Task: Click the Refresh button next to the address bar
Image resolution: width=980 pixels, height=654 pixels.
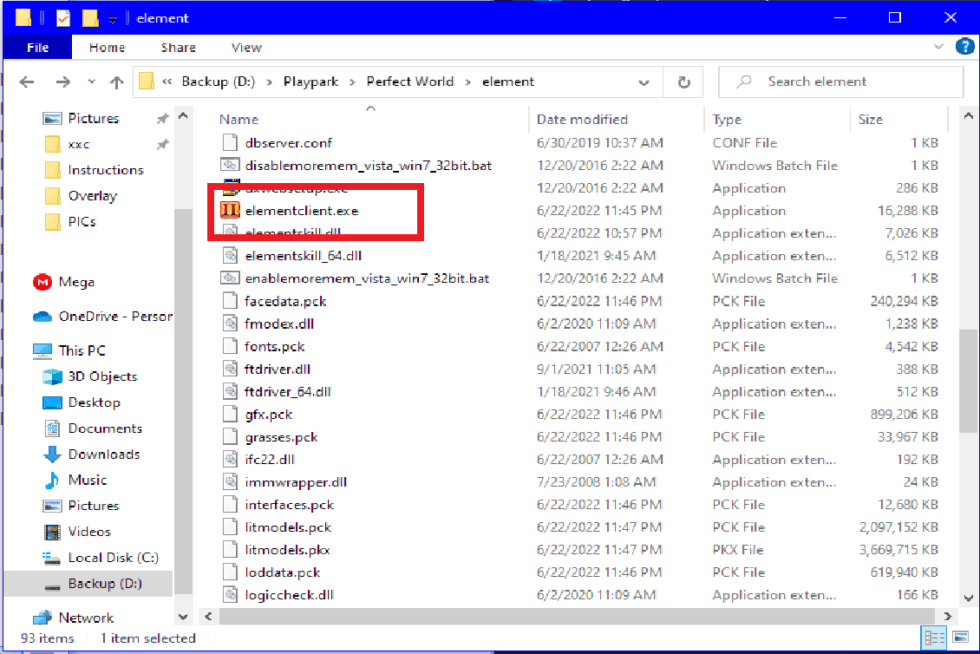Action: click(684, 81)
